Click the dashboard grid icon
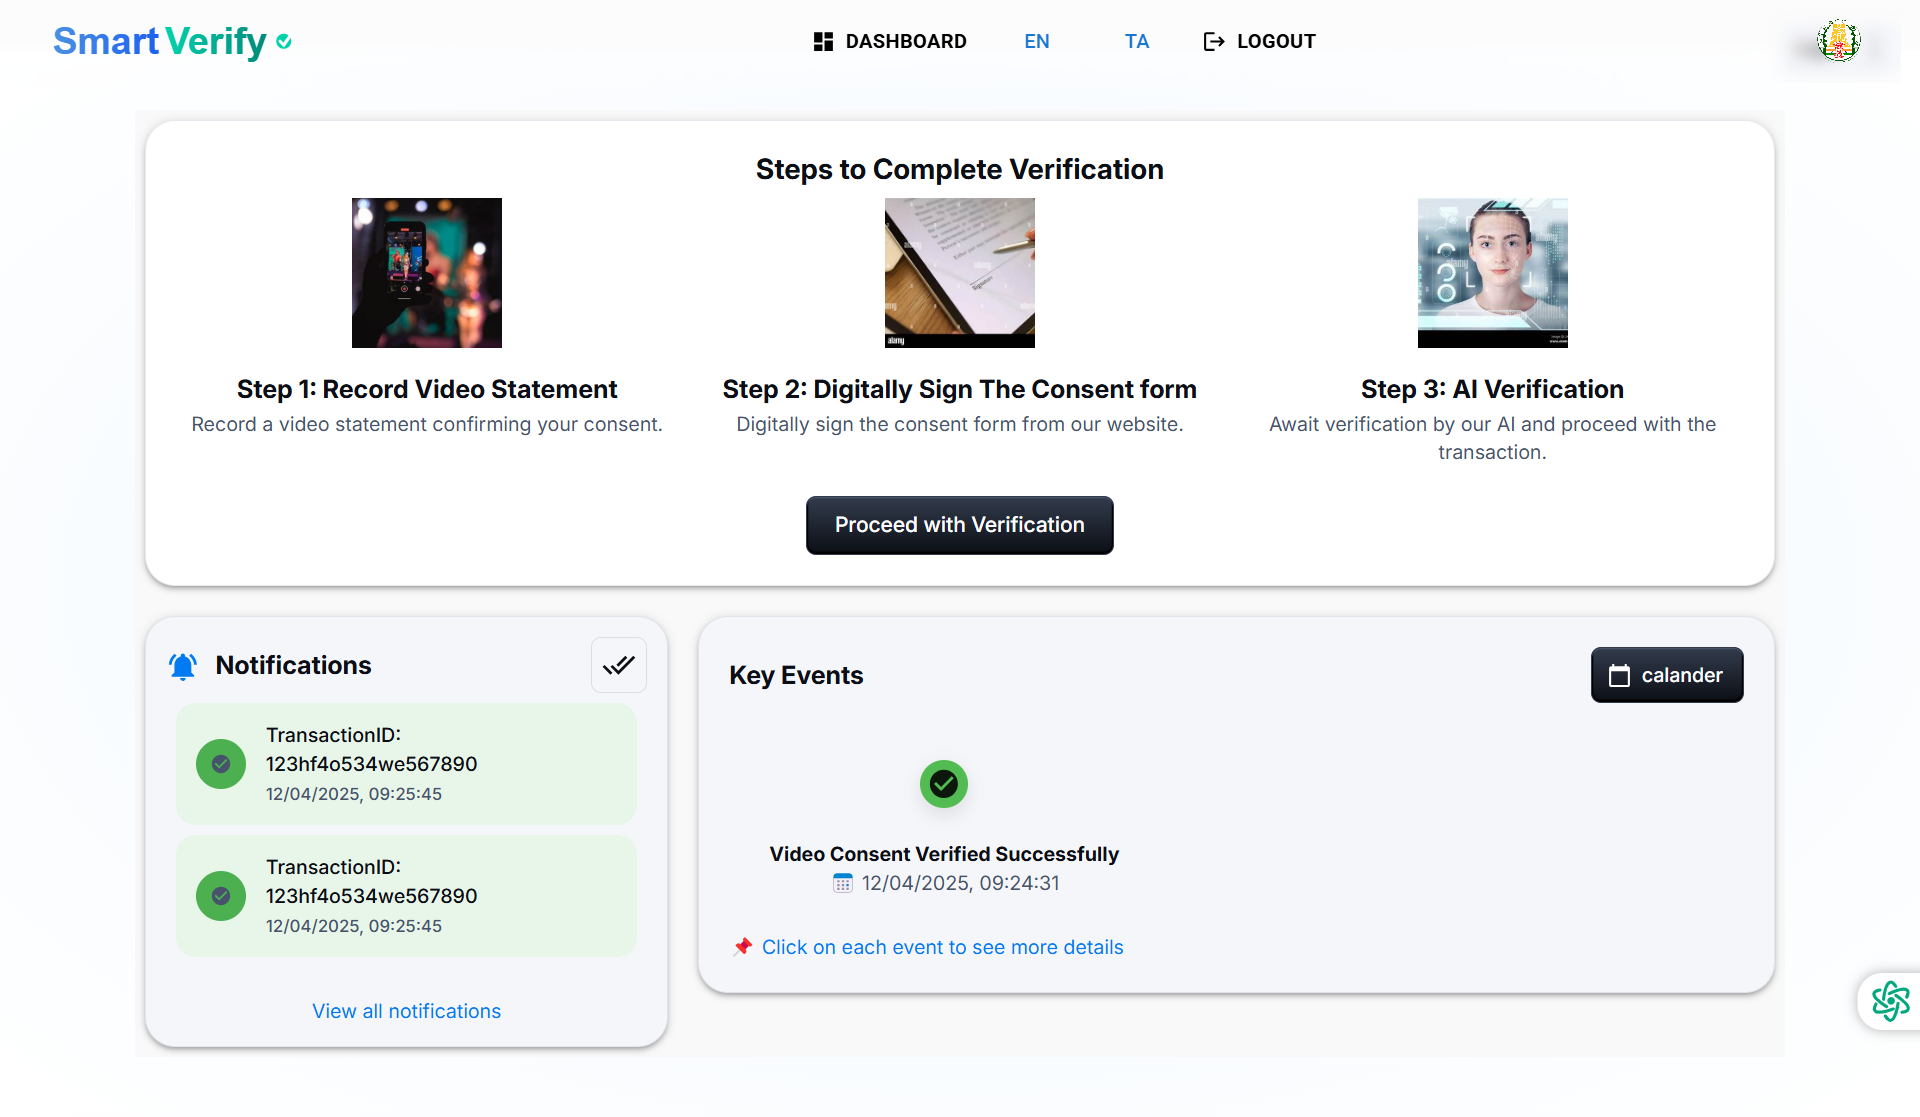This screenshot has height=1117, width=1920. 823,41
